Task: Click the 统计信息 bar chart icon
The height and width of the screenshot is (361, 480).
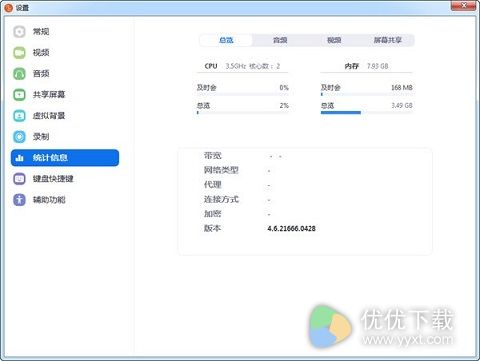Action: point(19,158)
